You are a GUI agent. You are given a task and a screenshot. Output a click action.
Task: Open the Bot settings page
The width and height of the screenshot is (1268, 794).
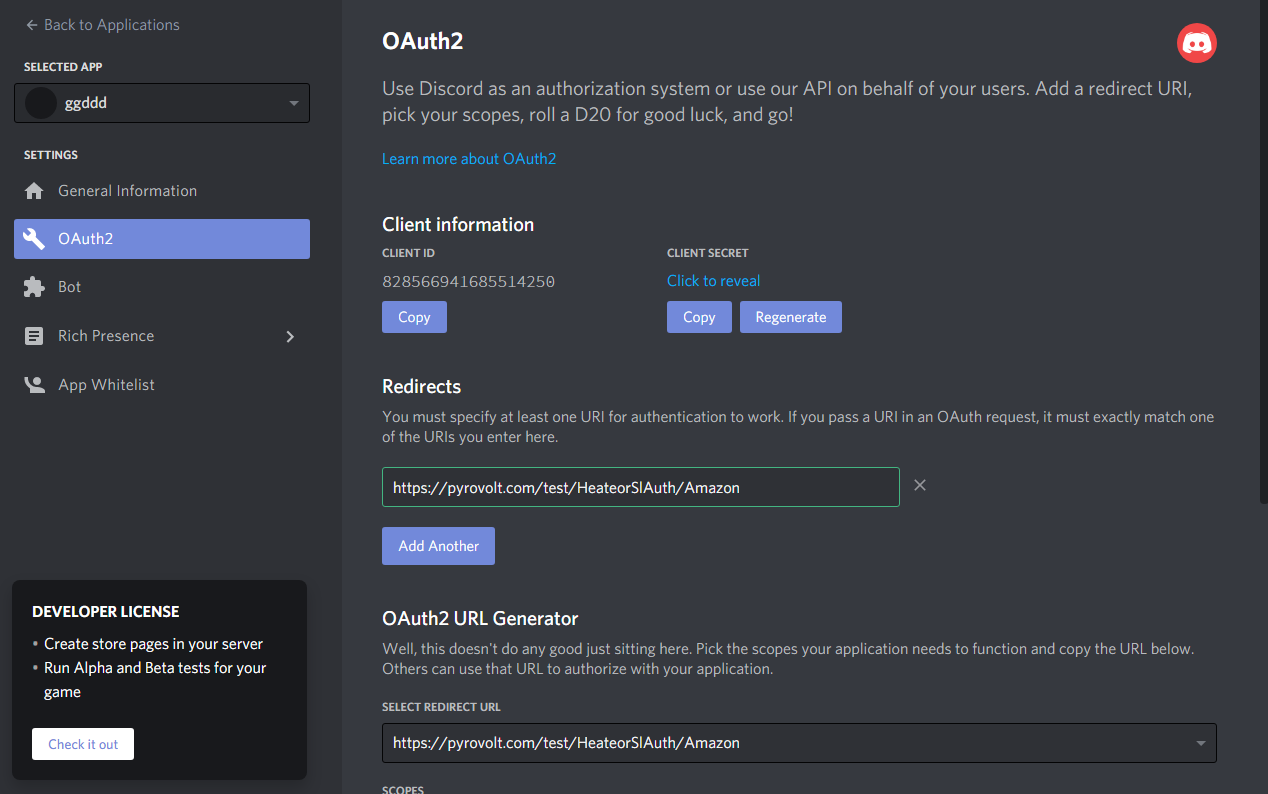[70, 287]
